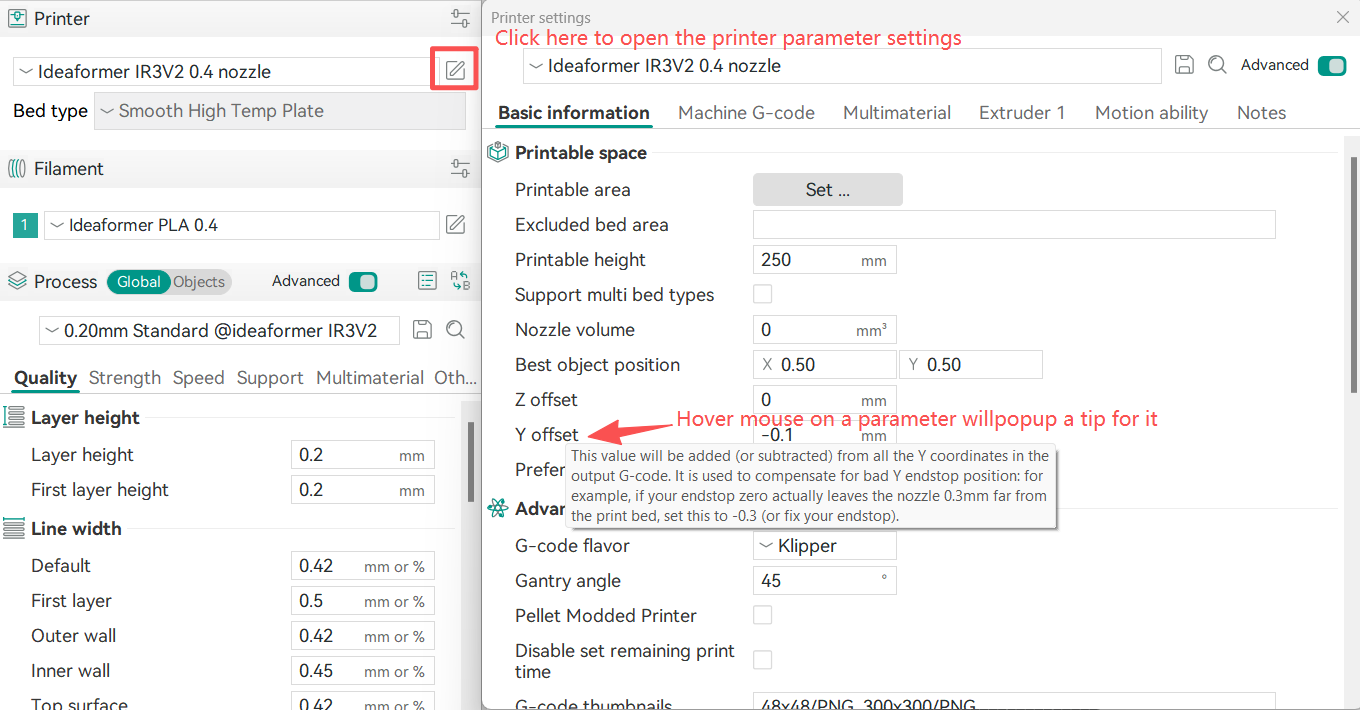1360x710 pixels.
Task: Open printer section settings sliders icon
Action: (460, 18)
